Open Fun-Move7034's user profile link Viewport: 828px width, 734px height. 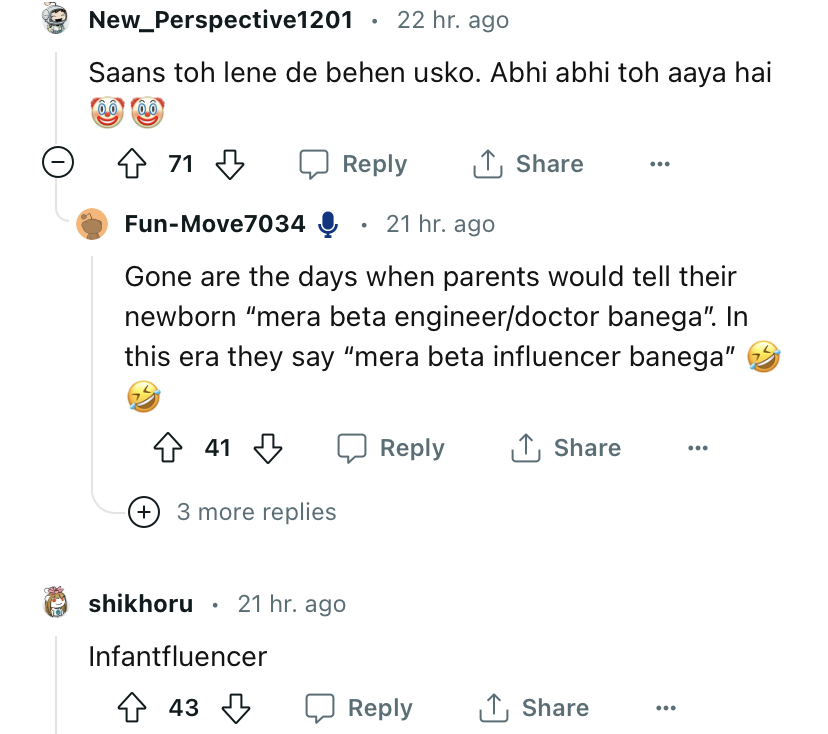pyautogui.click(x=214, y=224)
